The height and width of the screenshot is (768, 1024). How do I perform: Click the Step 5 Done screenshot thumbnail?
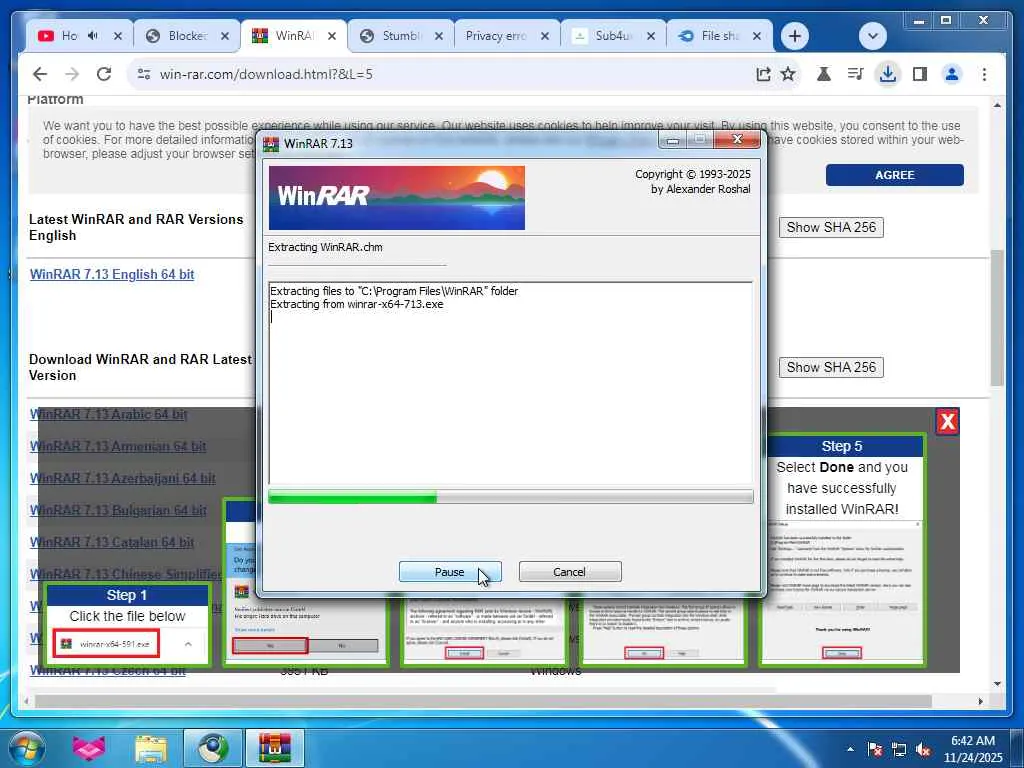[x=841, y=590]
